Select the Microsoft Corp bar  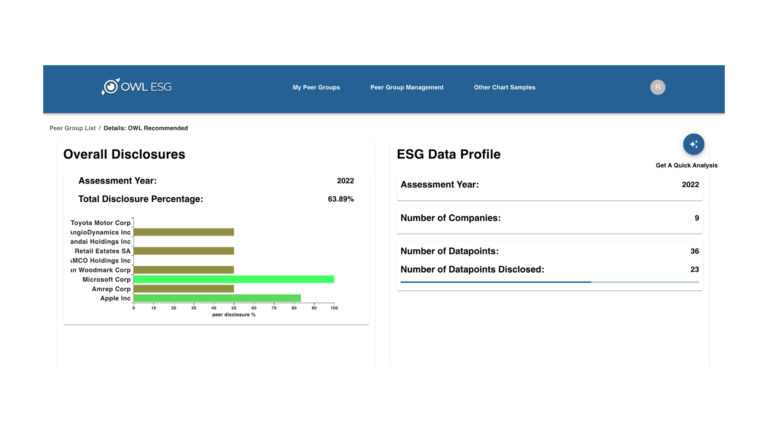[x=233, y=279]
